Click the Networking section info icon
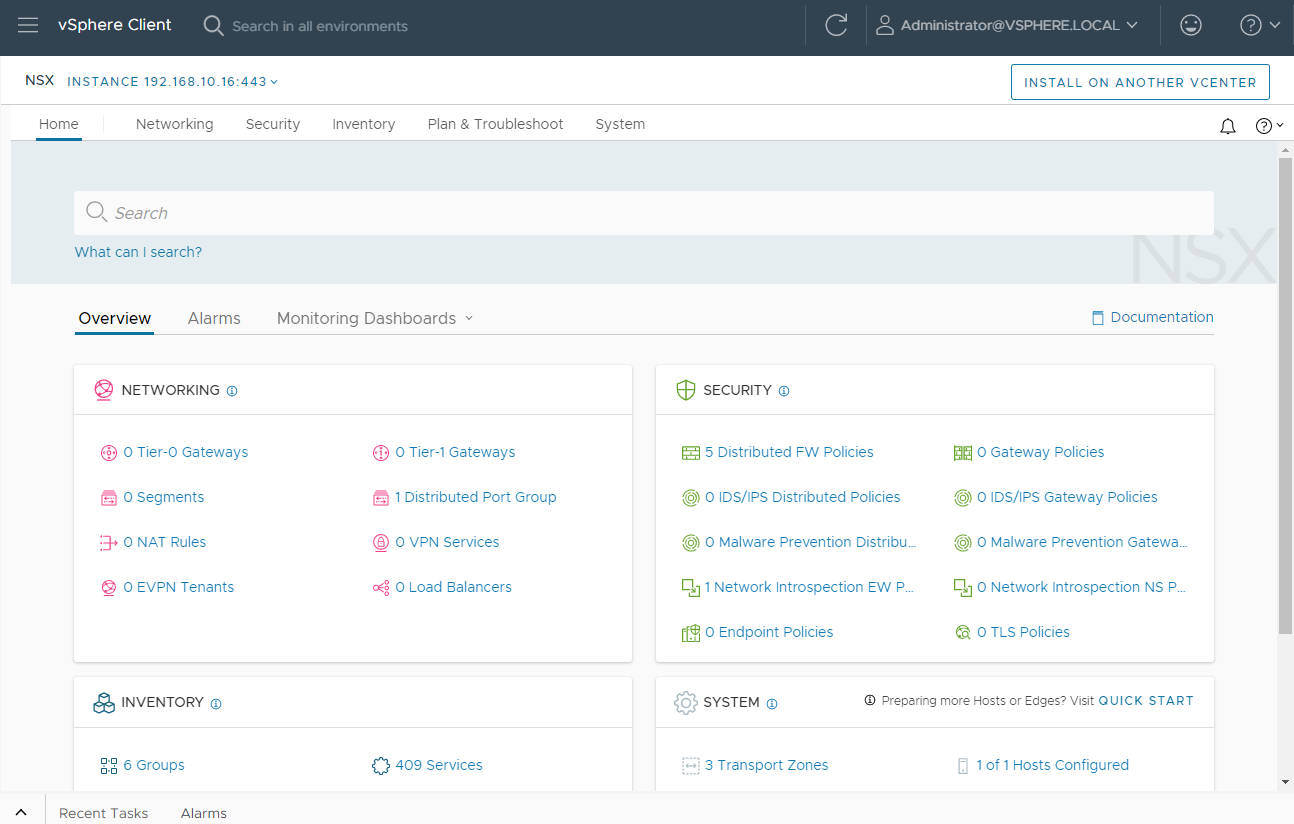This screenshot has height=824, width=1294. coord(232,391)
